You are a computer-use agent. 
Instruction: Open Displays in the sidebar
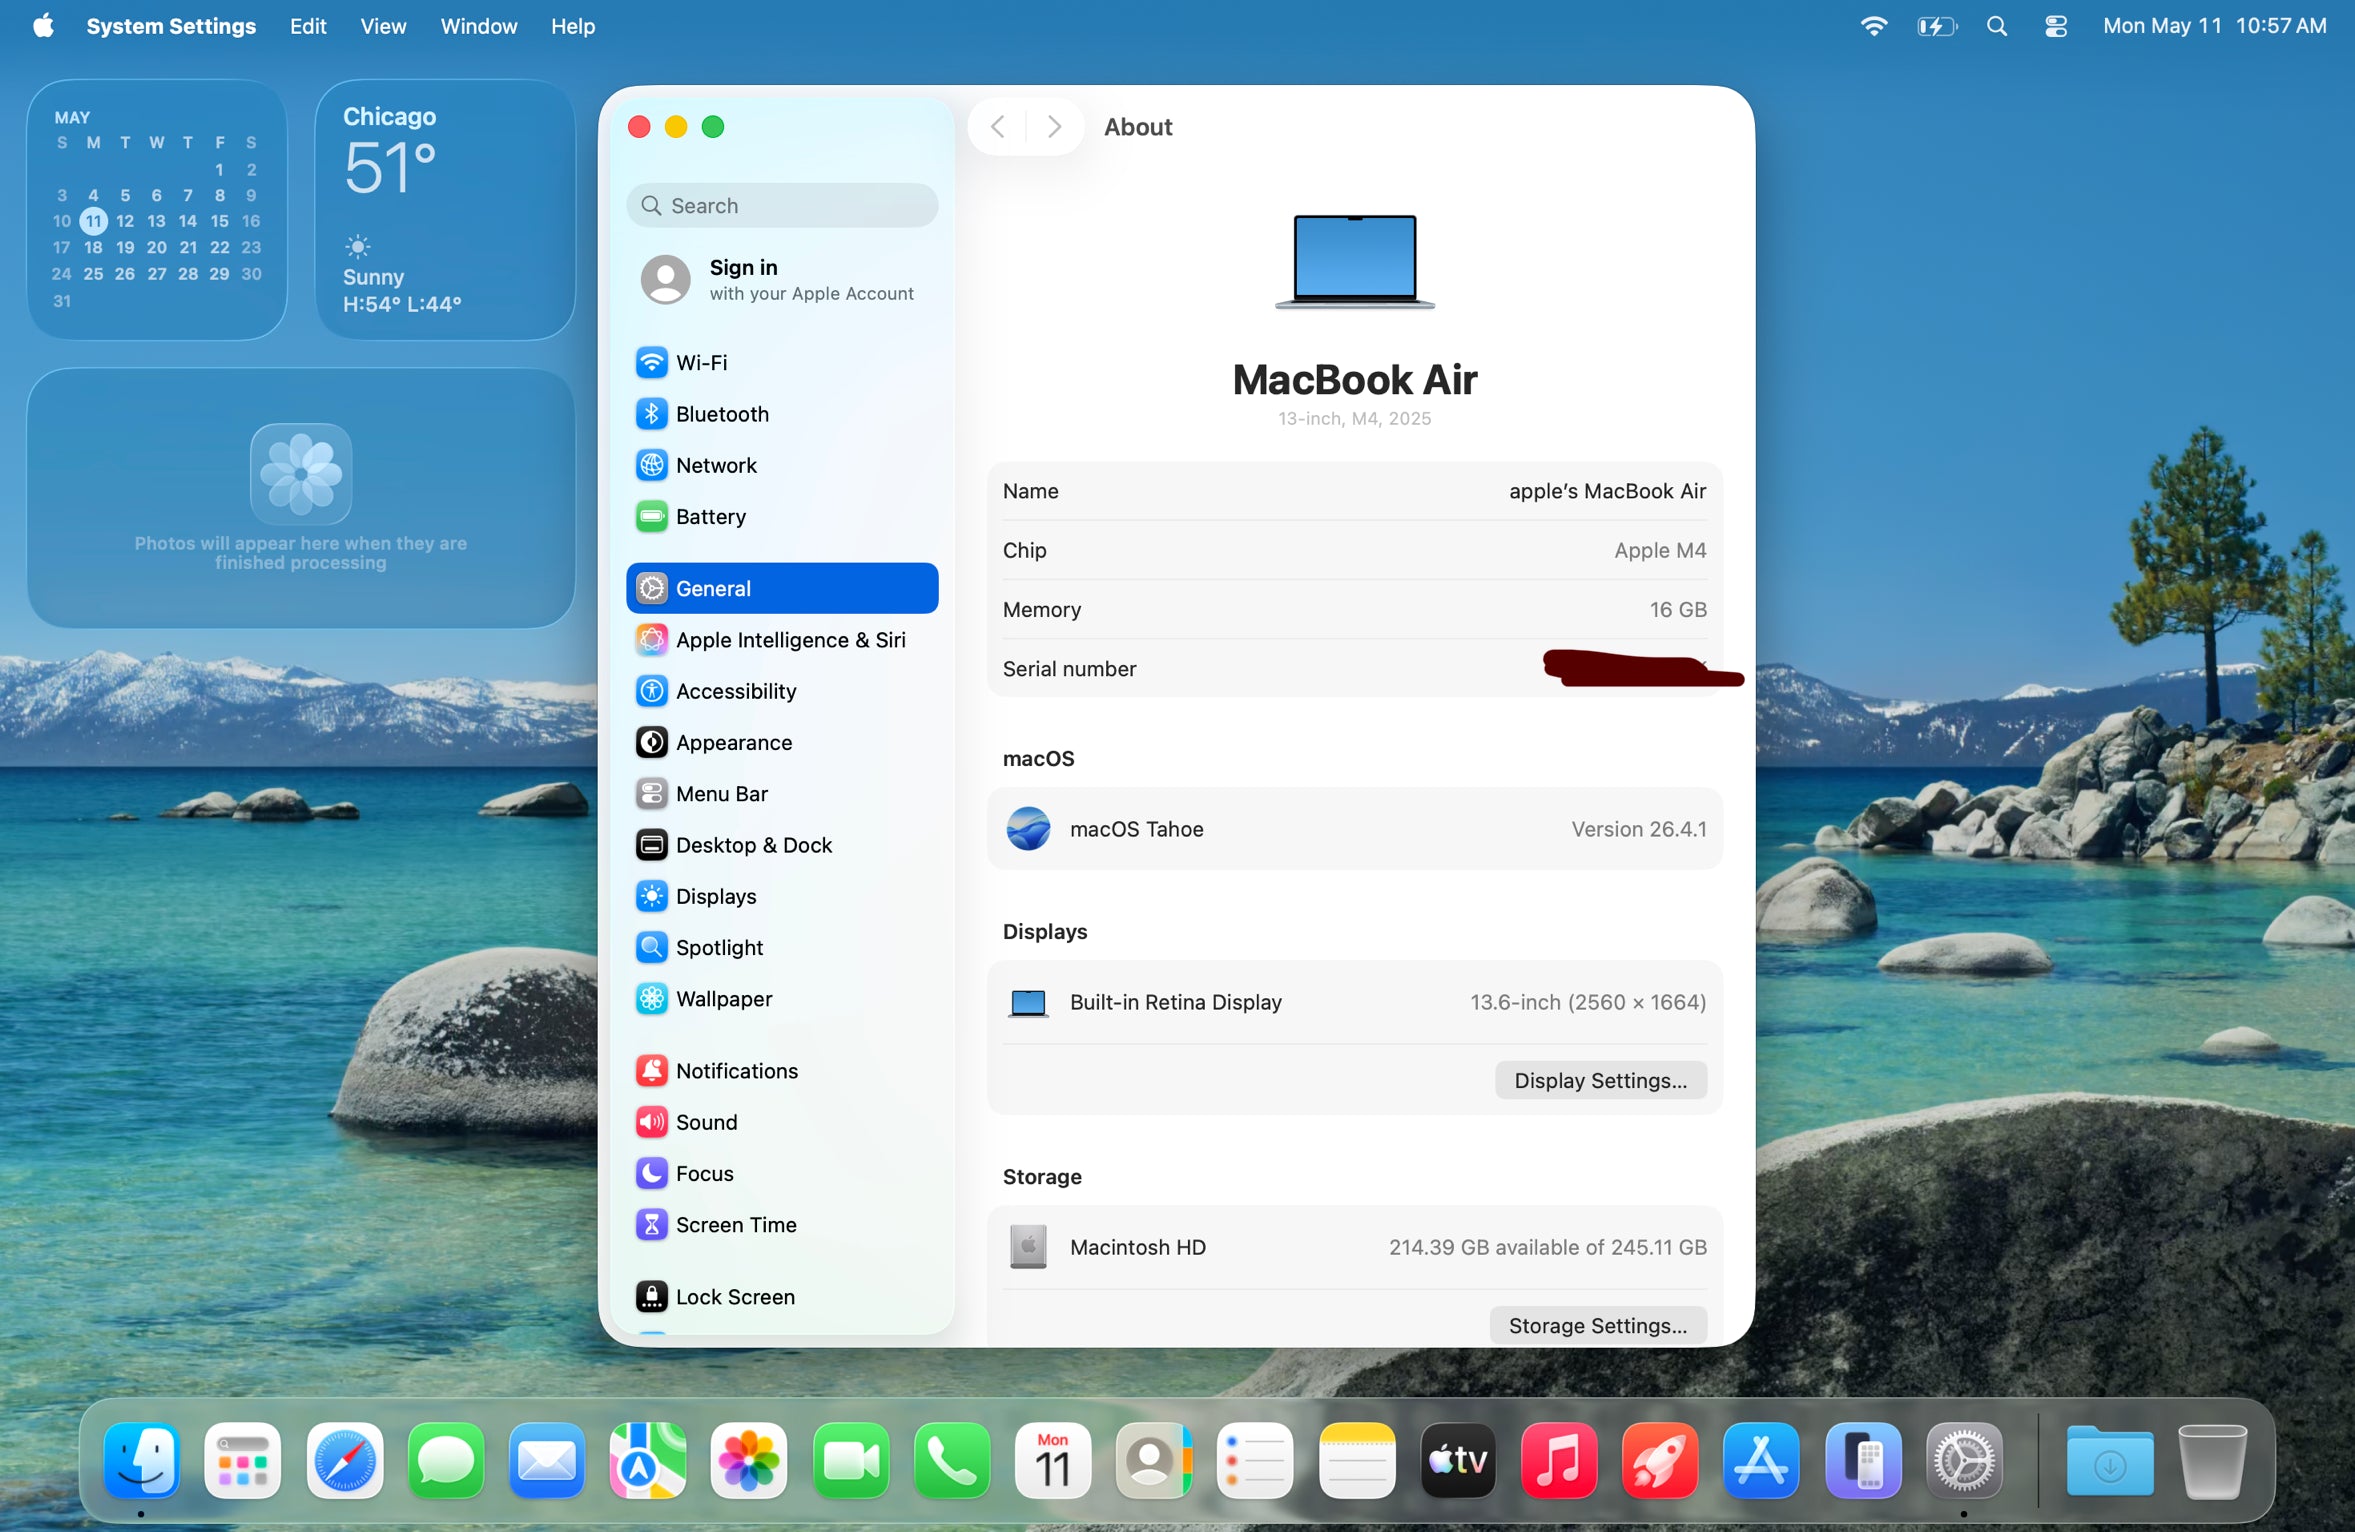[782, 896]
